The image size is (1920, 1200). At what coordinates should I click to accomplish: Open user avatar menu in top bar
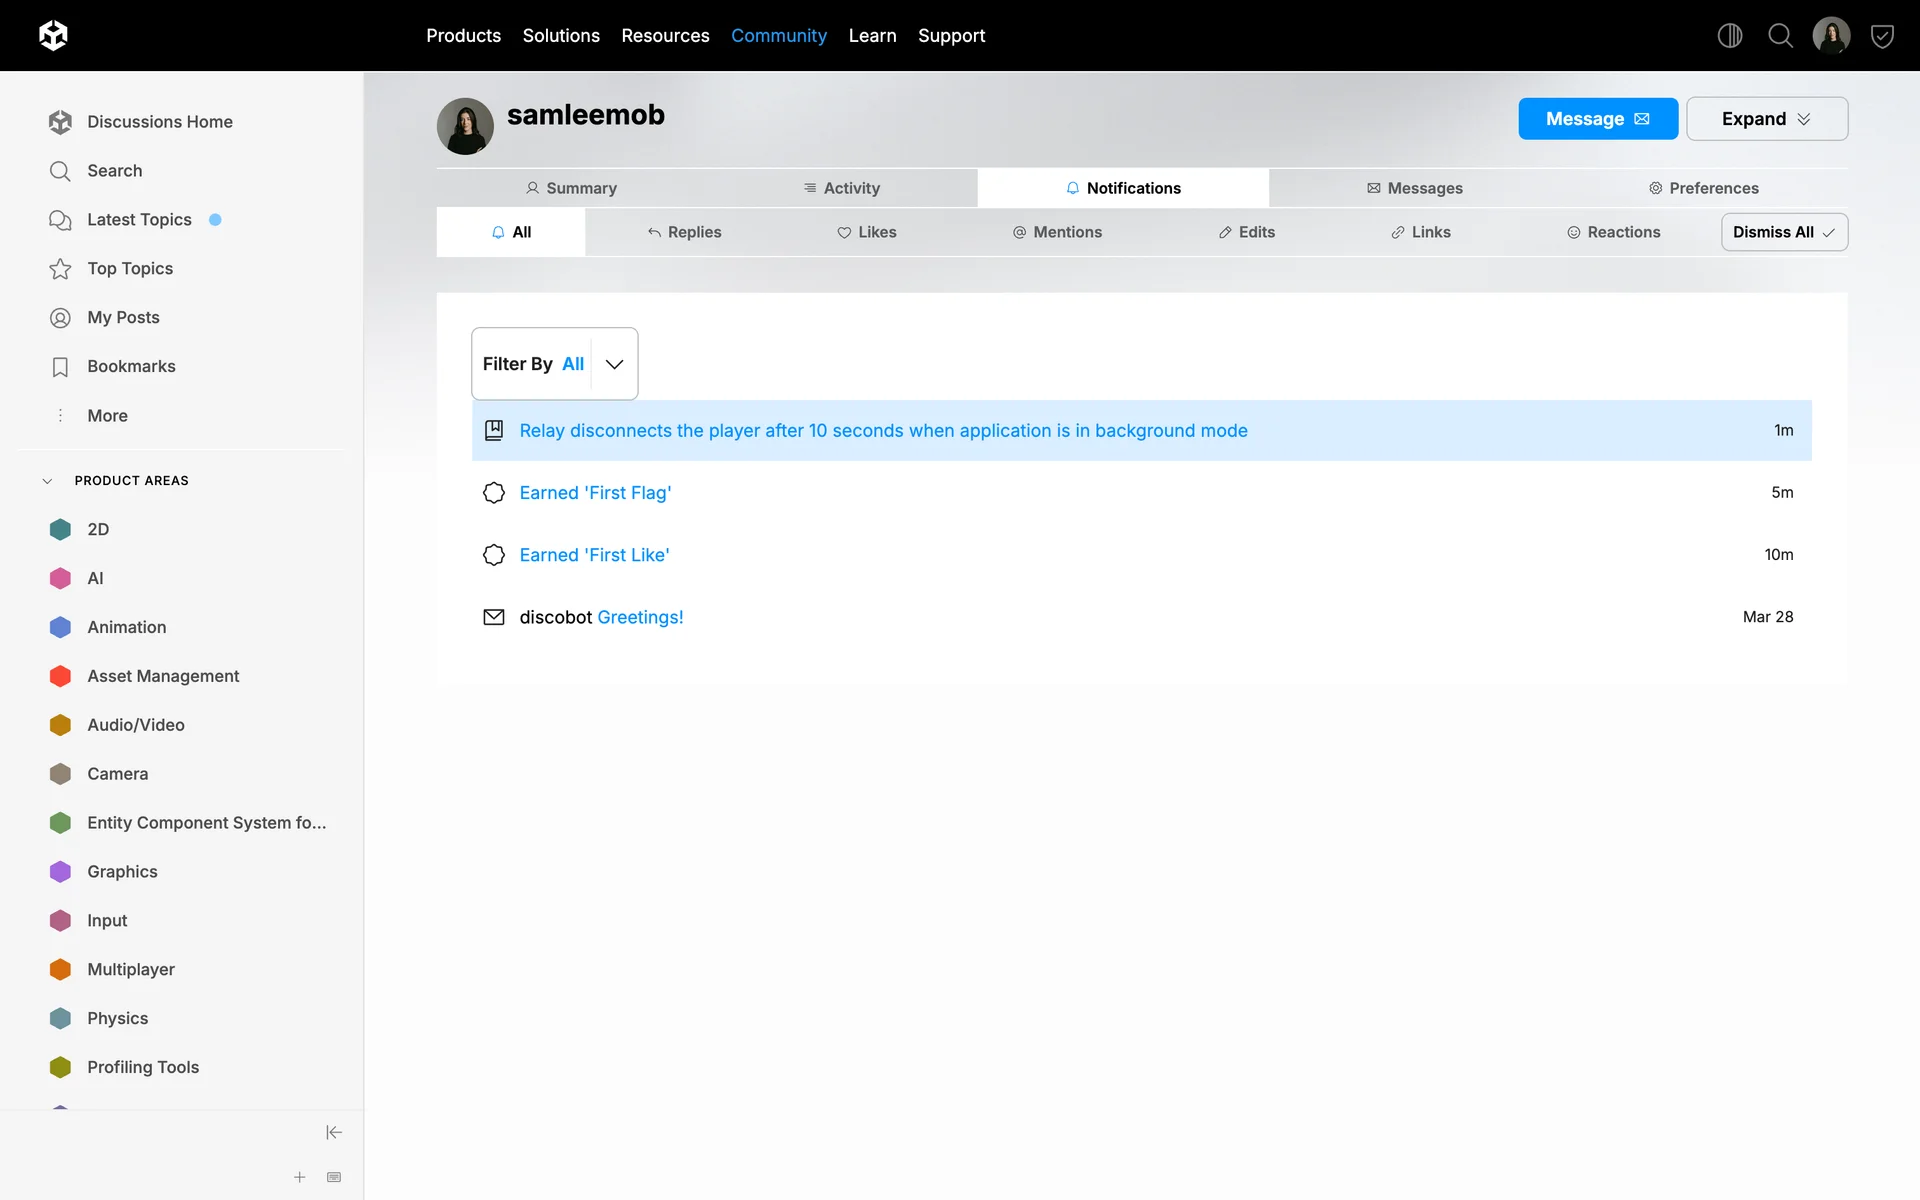tap(1831, 36)
